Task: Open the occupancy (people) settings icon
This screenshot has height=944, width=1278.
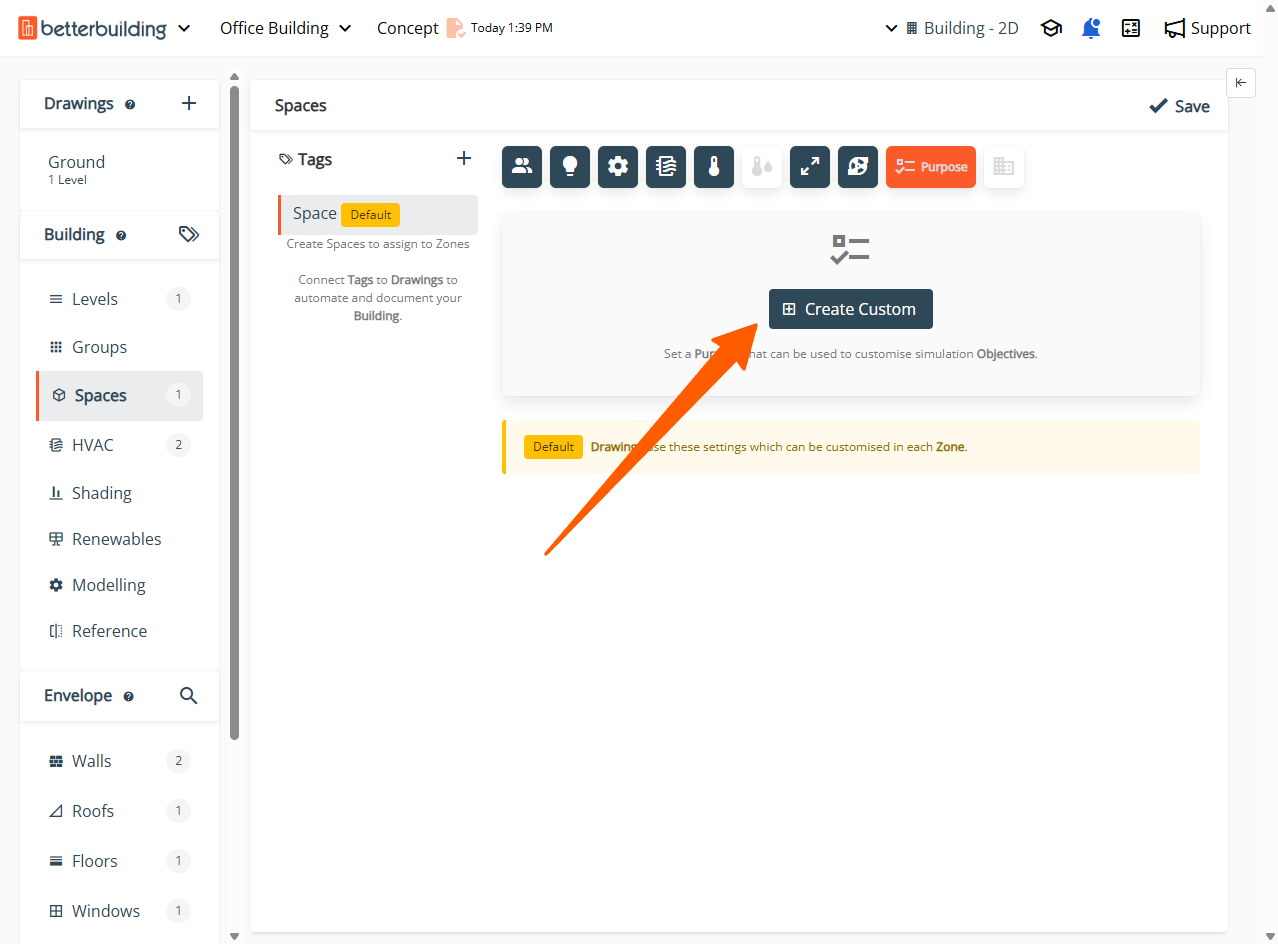Action: pyautogui.click(x=522, y=167)
